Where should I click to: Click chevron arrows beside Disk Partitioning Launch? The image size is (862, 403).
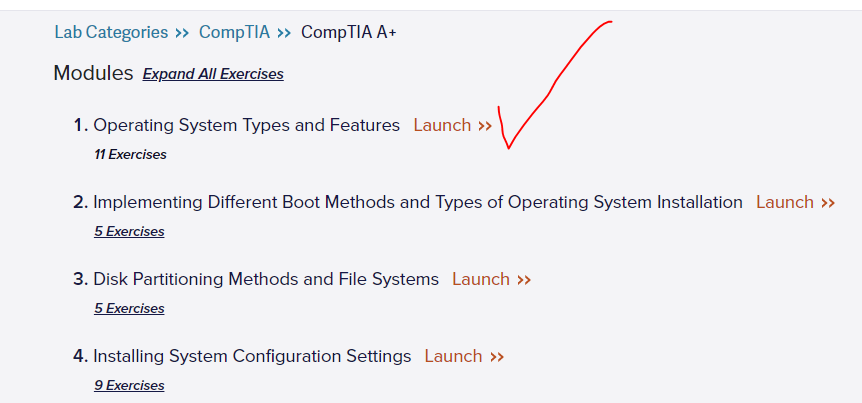tap(524, 280)
